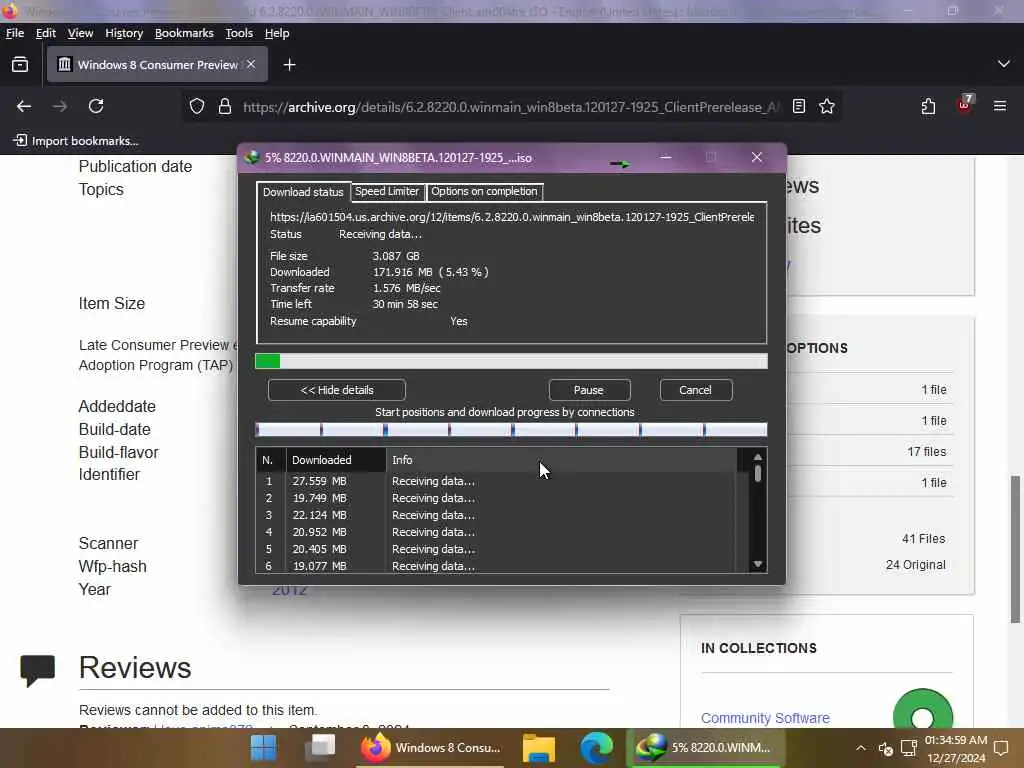Close the Windows 8 Consumer Preview tab
The height and width of the screenshot is (768, 1024).
click(251, 65)
